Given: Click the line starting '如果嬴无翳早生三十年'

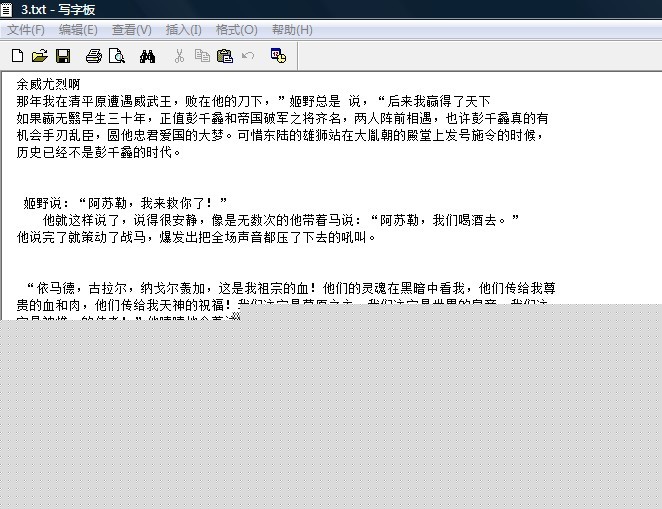Looking at the screenshot, I should (282, 118).
